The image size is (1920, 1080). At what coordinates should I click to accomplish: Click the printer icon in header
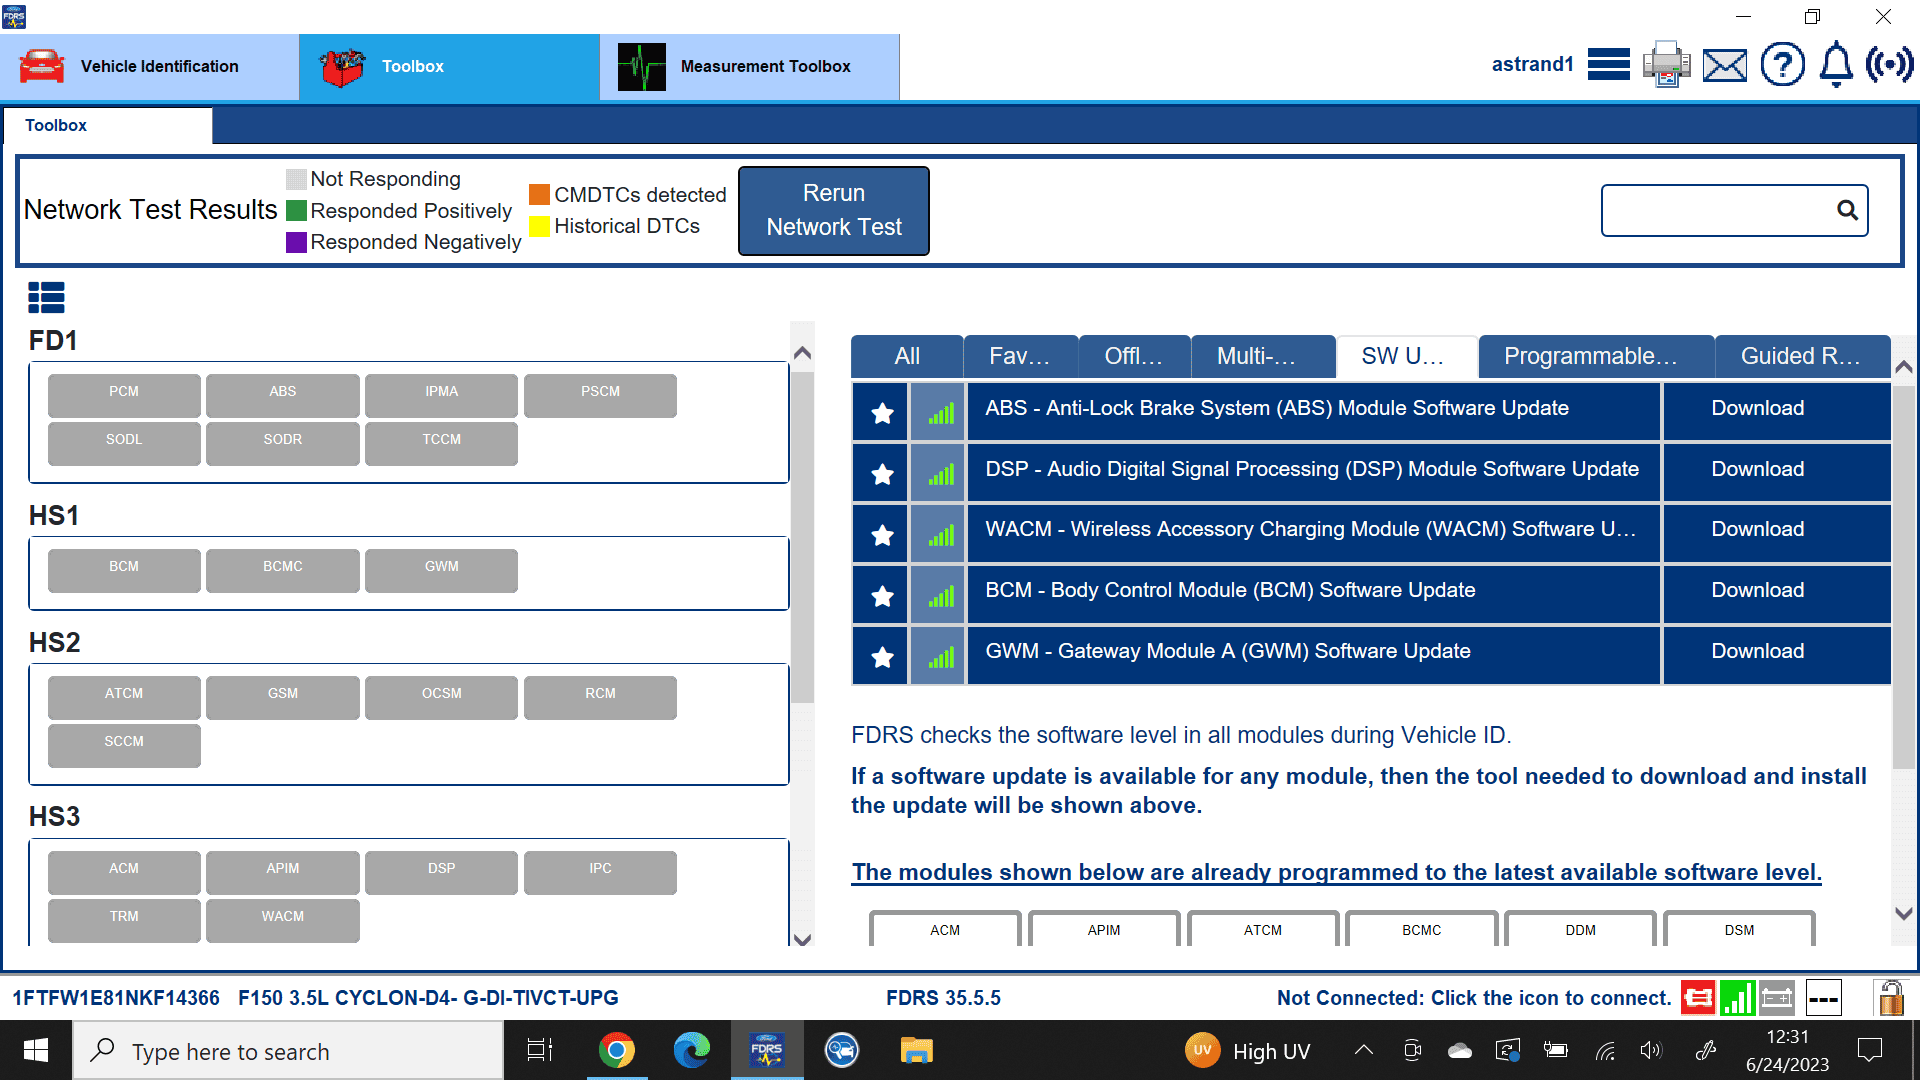pyautogui.click(x=1666, y=65)
